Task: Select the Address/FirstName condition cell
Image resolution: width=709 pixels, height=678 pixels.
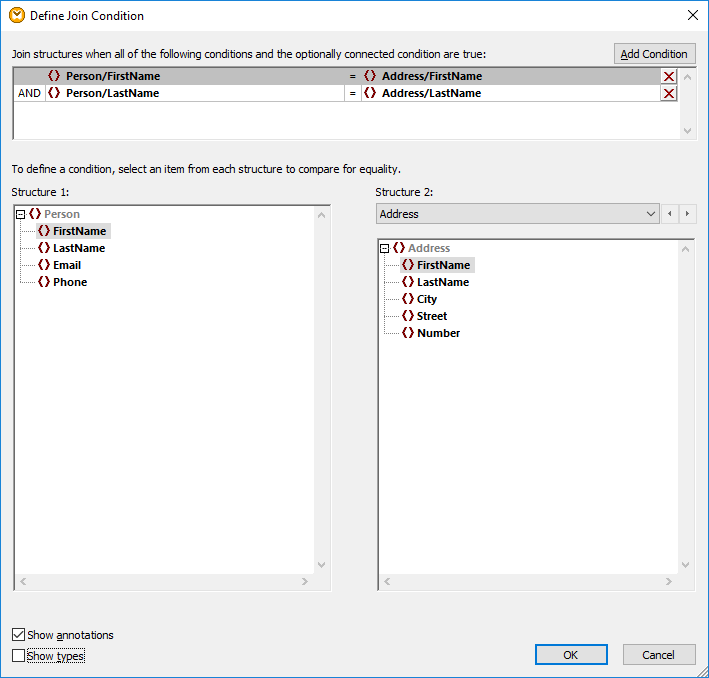Action: pos(511,76)
